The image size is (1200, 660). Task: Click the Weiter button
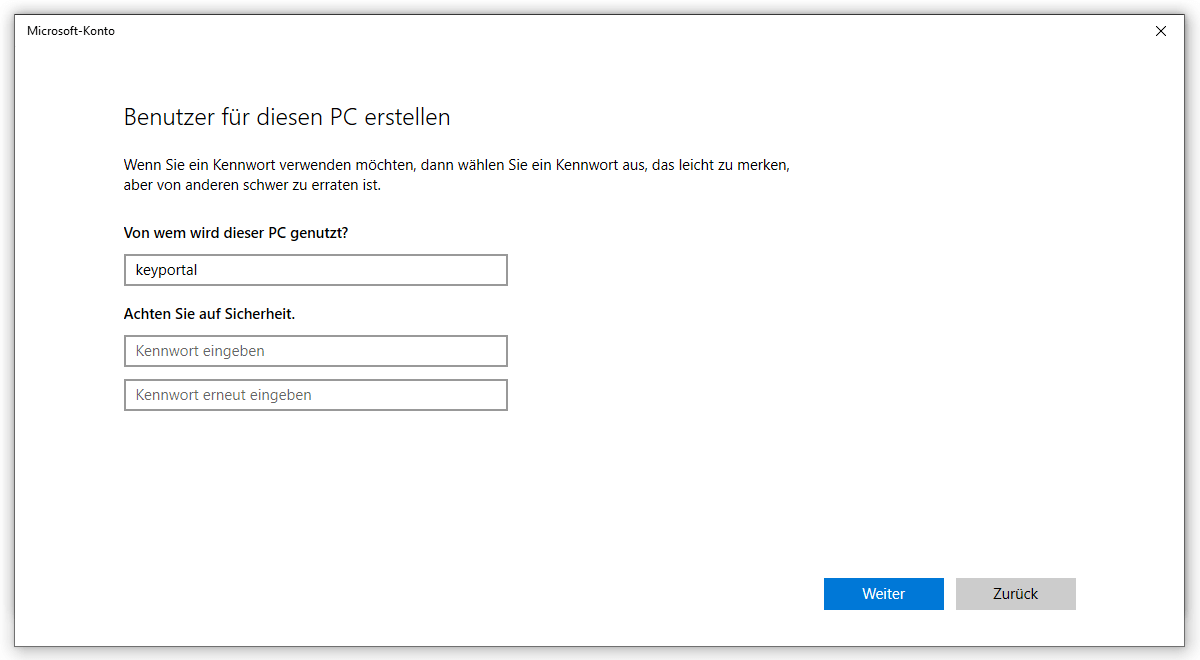[x=884, y=594]
